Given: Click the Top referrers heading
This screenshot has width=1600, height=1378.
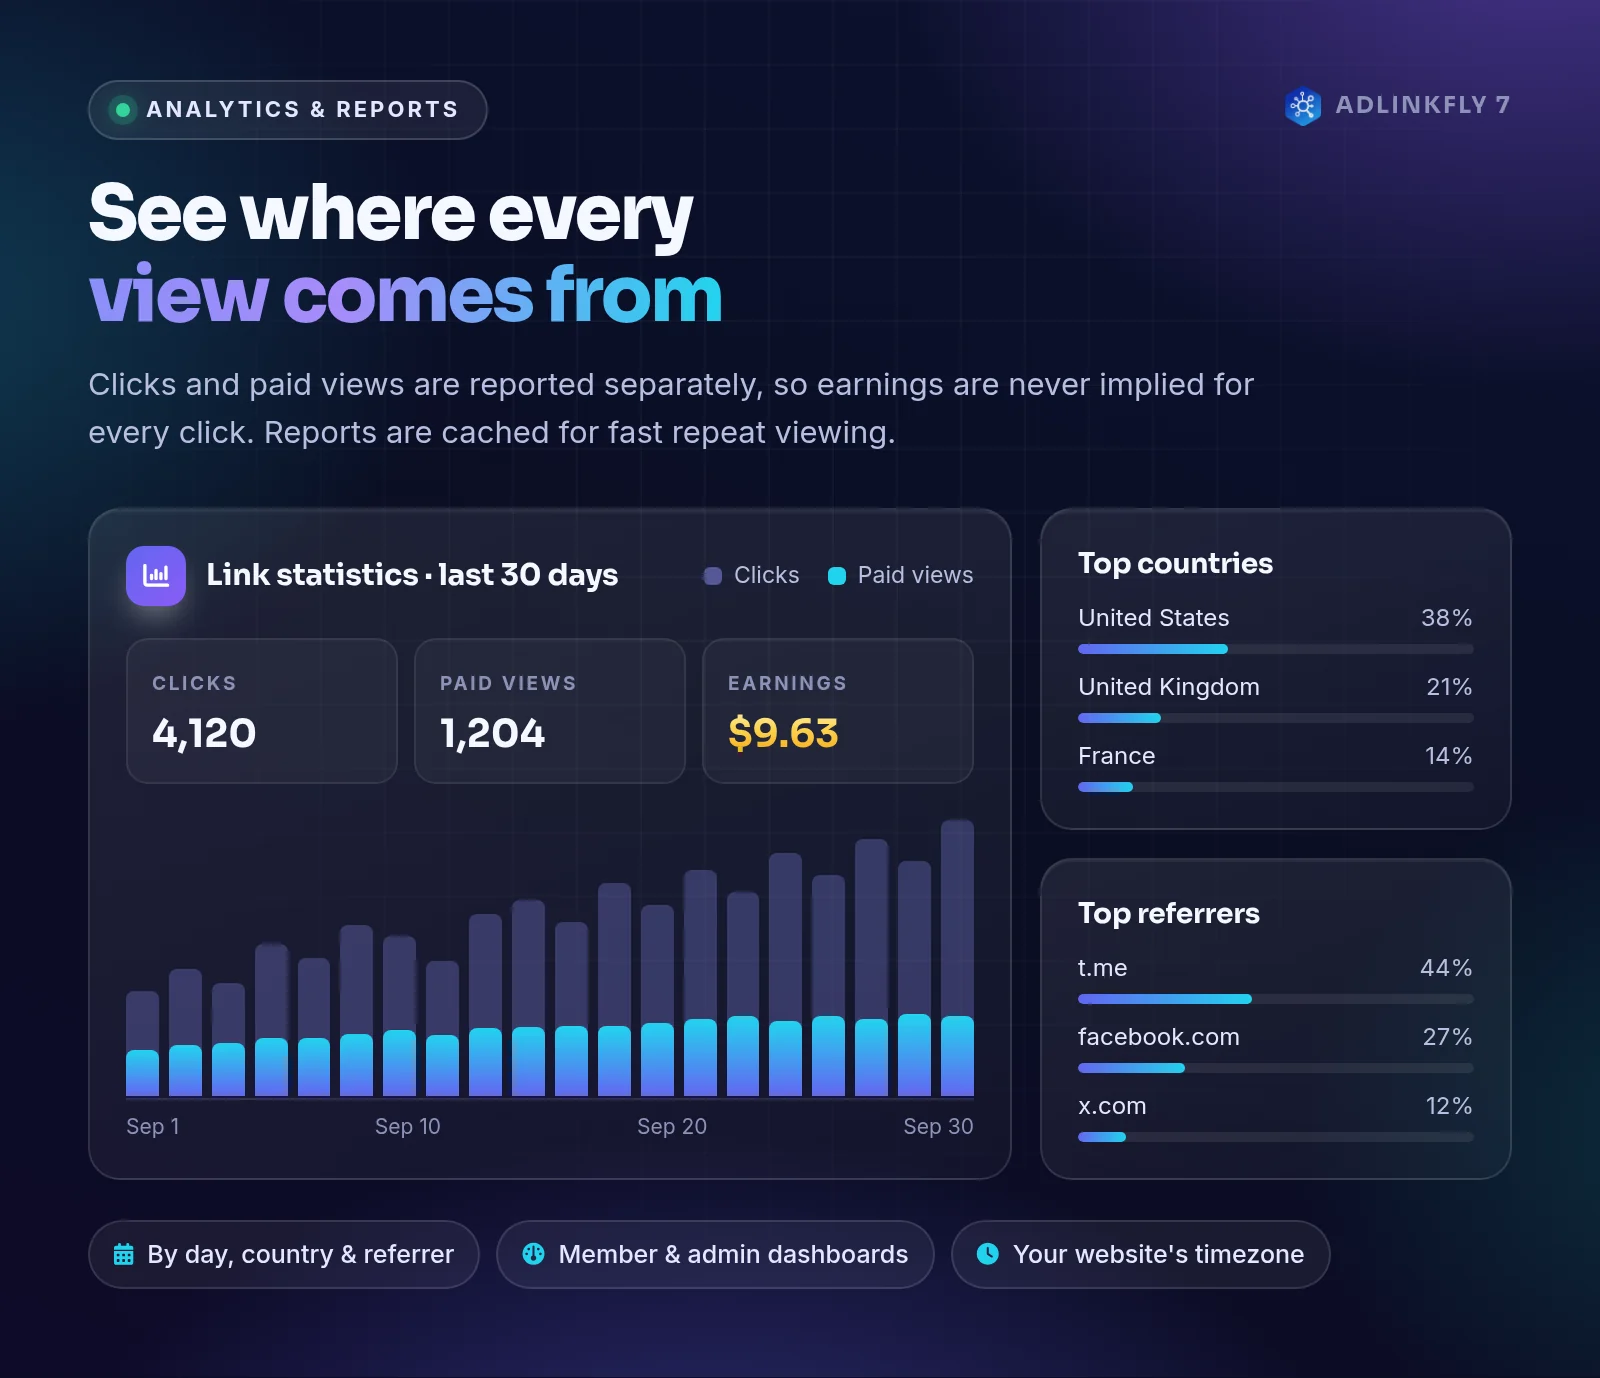Looking at the screenshot, I should click(x=1169, y=914).
